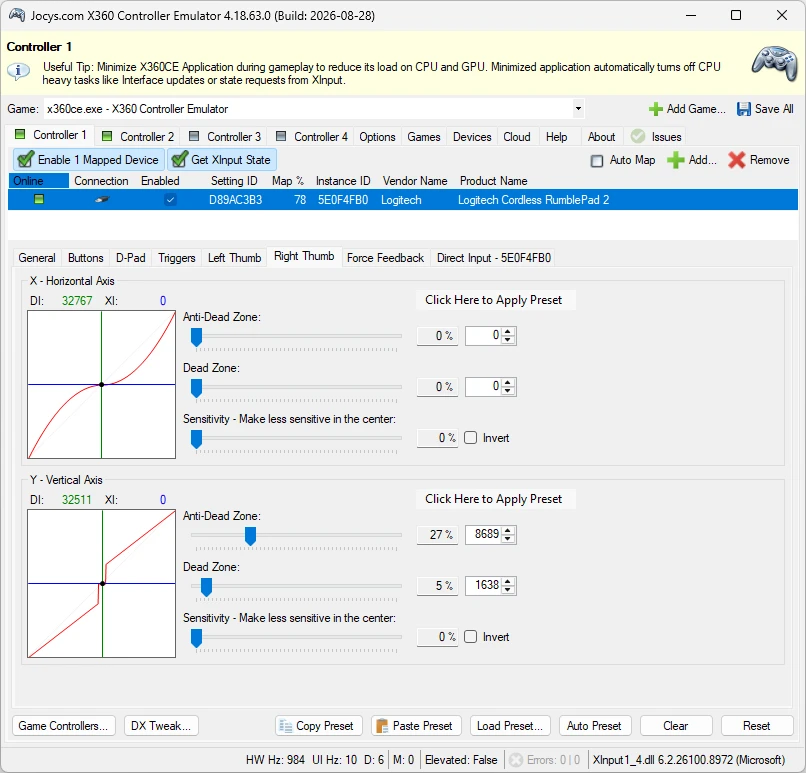Open the Game selection dropdown

tap(578, 108)
